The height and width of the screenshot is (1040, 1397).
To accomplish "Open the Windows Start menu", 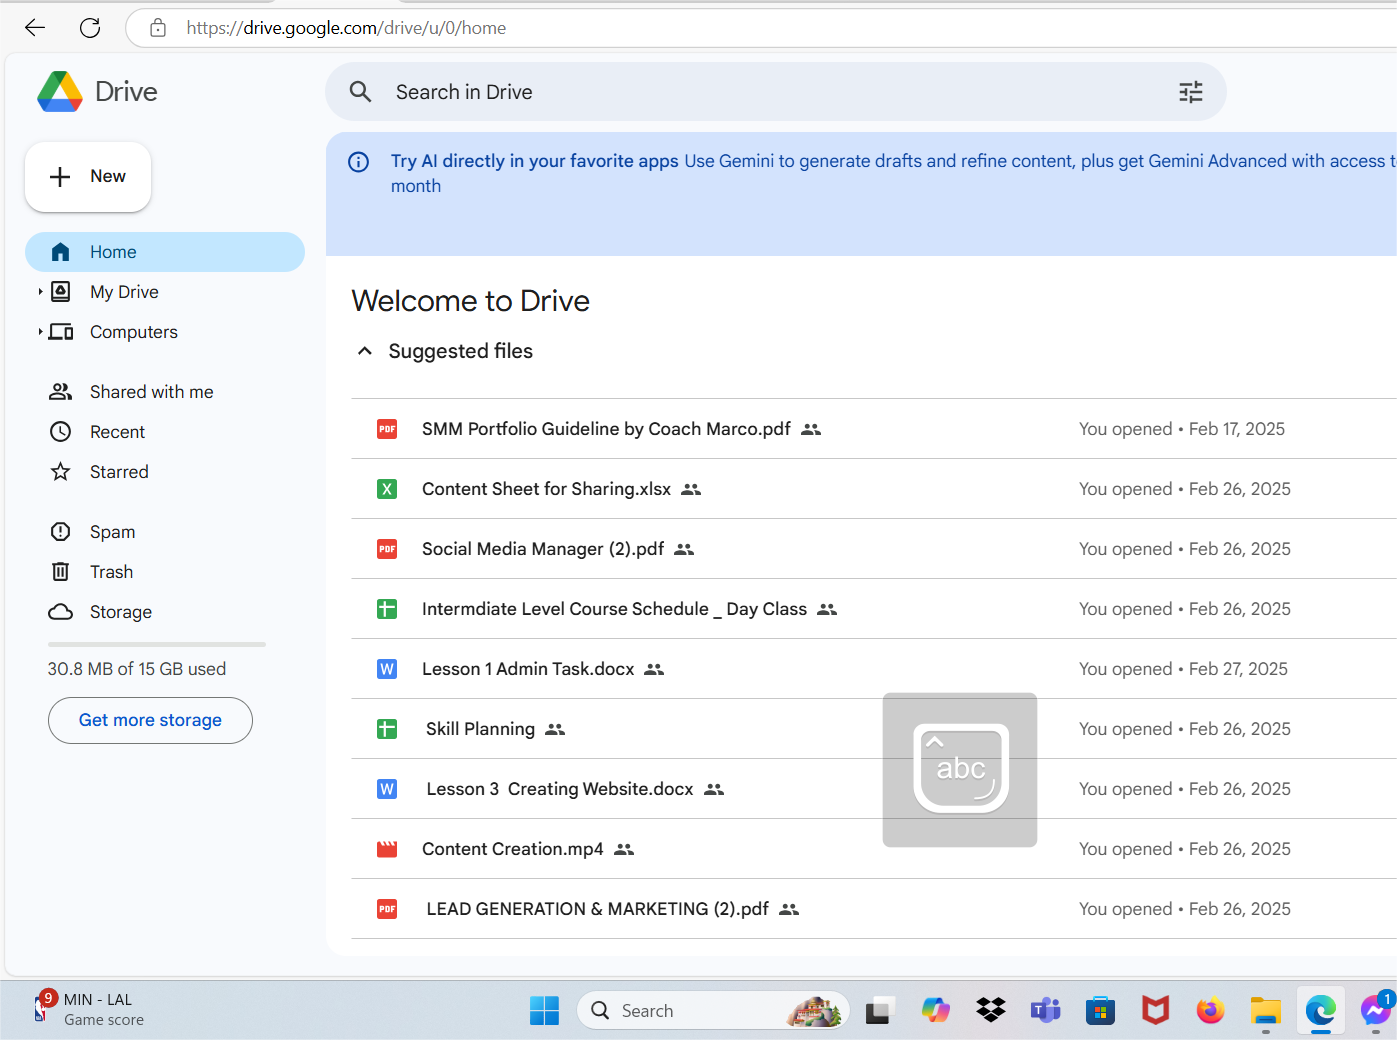I will (x=544, y=1011).
